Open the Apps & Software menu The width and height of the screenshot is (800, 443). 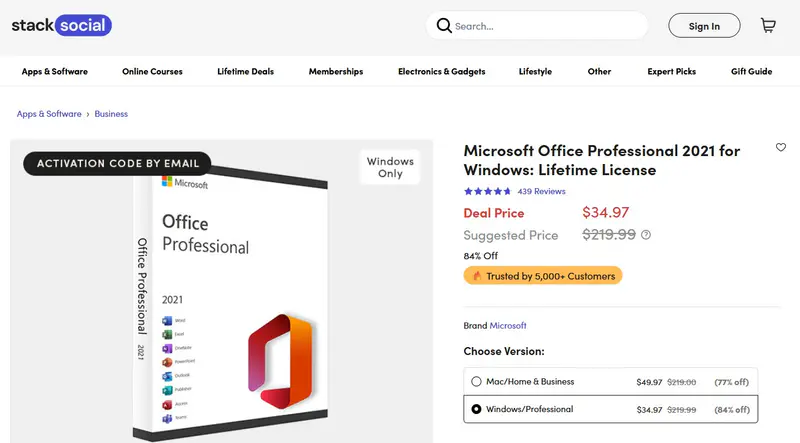pos(54,72)
